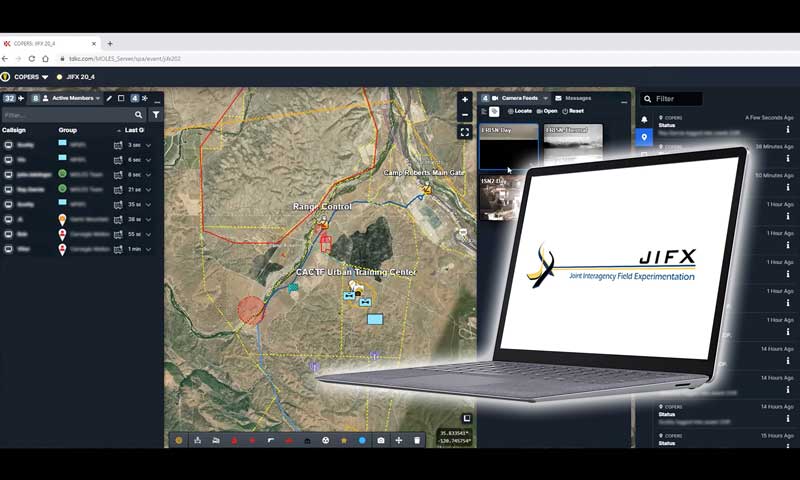This screenshot has height=480, width=800.
Task: Click the Callsign column header
Action: coord(14,130)
